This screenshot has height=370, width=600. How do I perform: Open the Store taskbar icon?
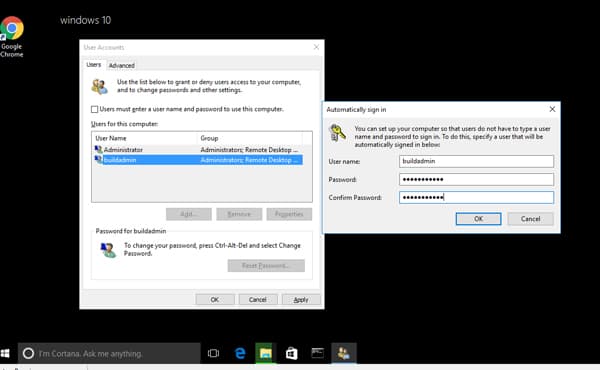tap(291, 353)
